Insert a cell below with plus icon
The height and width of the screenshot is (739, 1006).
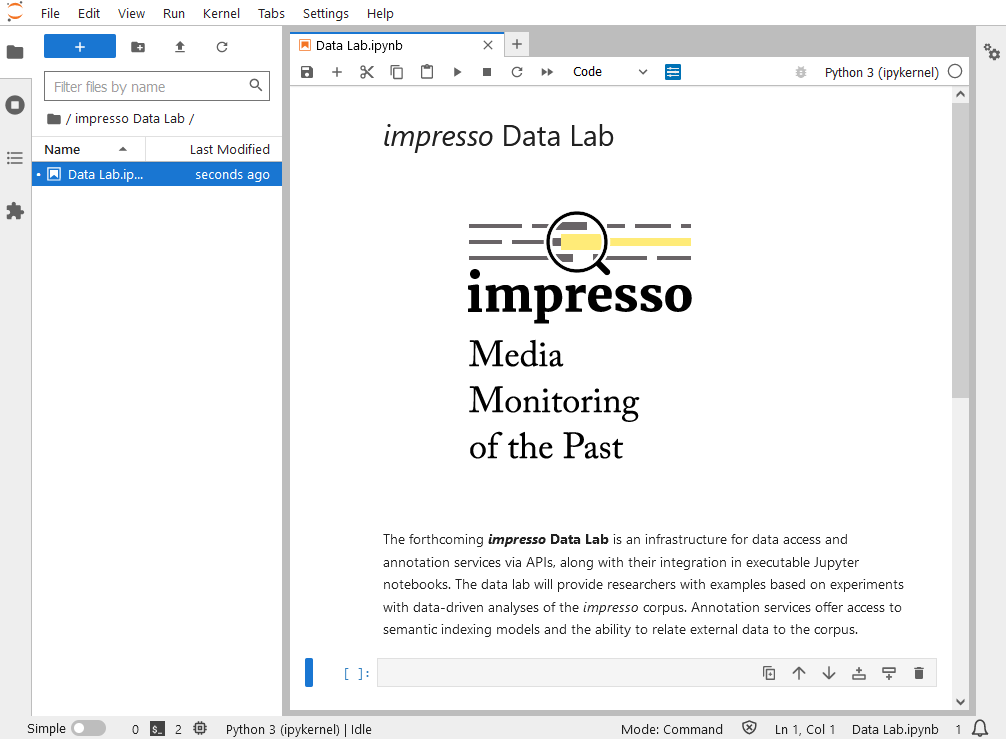point(337,72)
